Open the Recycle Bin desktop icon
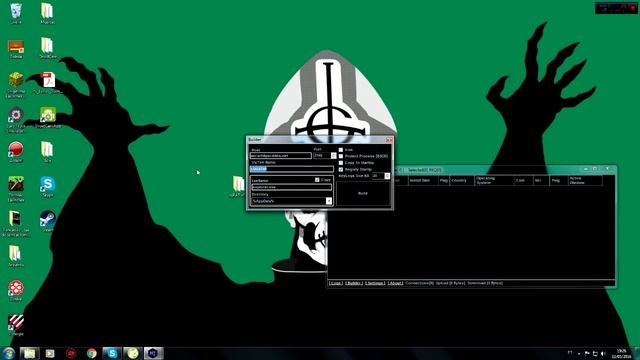 click(x=16, y=12)
